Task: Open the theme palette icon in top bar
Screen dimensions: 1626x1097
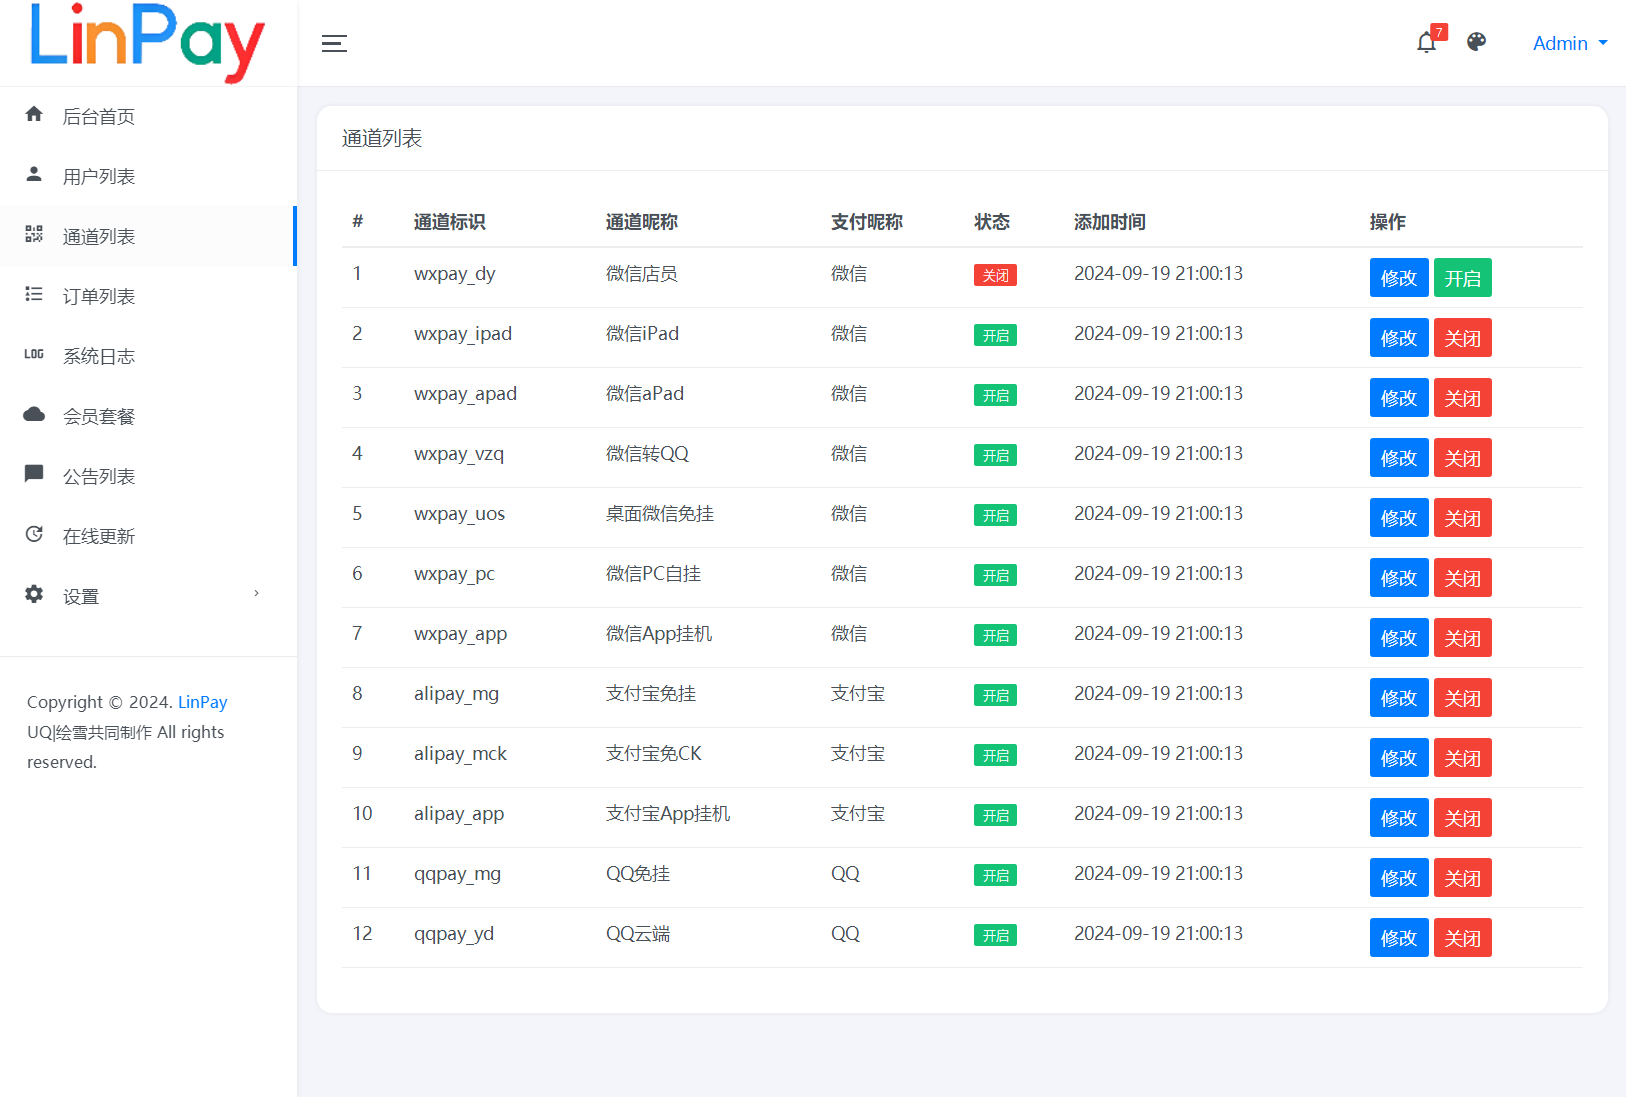Action: [x=1476, y=43]
